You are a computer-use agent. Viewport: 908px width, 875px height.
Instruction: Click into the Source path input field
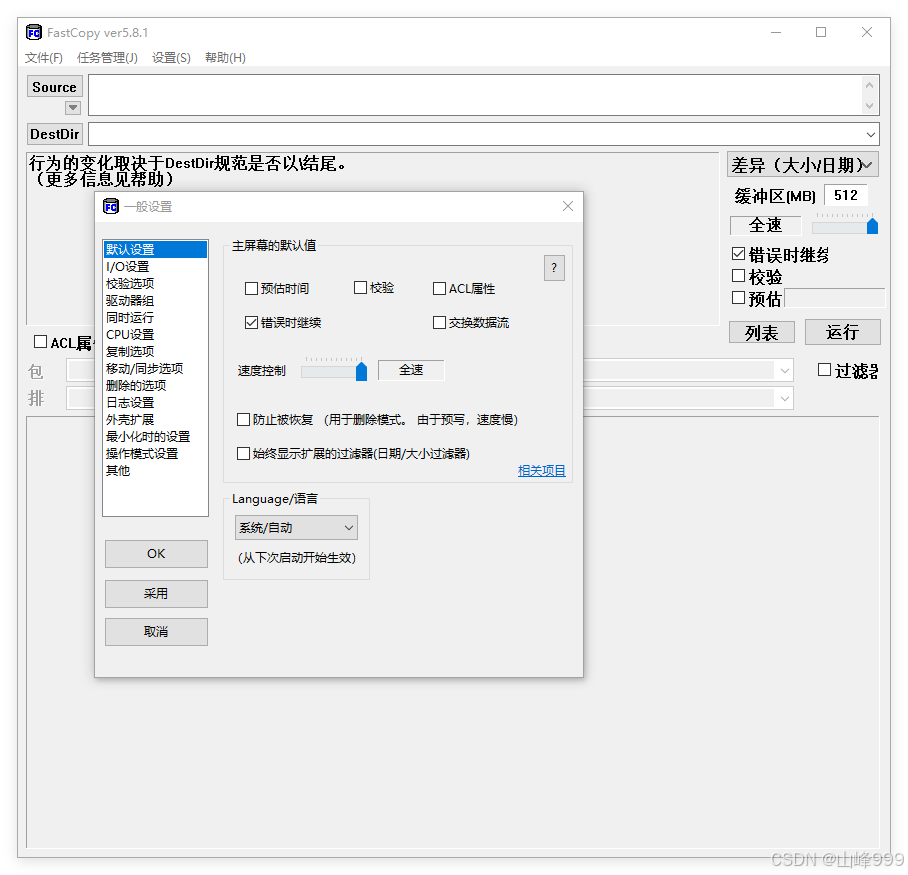pyautogui.click(x=475, y=95)
